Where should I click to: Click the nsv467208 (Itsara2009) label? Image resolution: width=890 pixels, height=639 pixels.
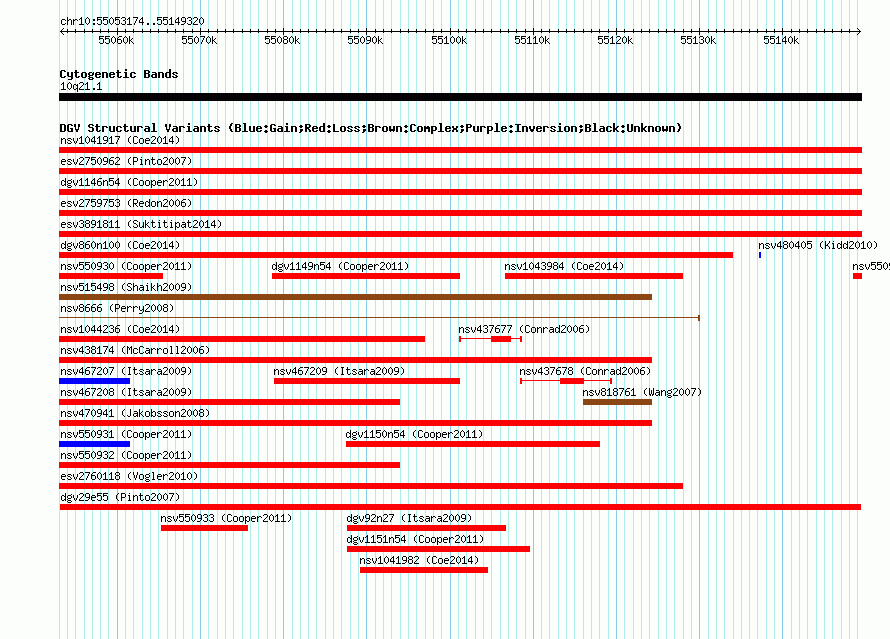(126, 392)
